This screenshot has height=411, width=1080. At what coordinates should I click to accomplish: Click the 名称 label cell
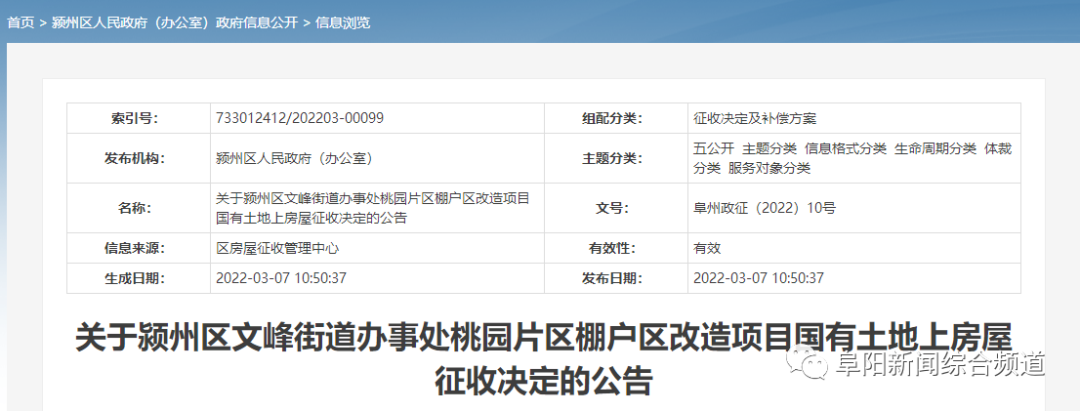(138, 208)
